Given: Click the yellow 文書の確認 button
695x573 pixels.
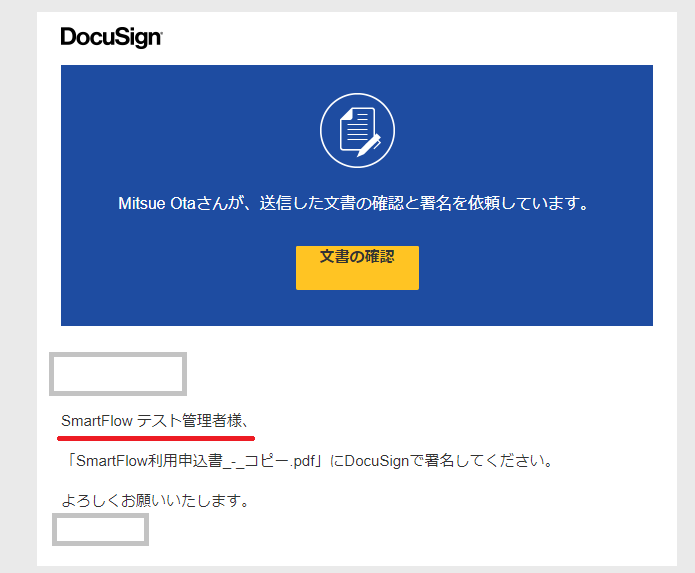Looking at the screenshot, I should point(357,268).
